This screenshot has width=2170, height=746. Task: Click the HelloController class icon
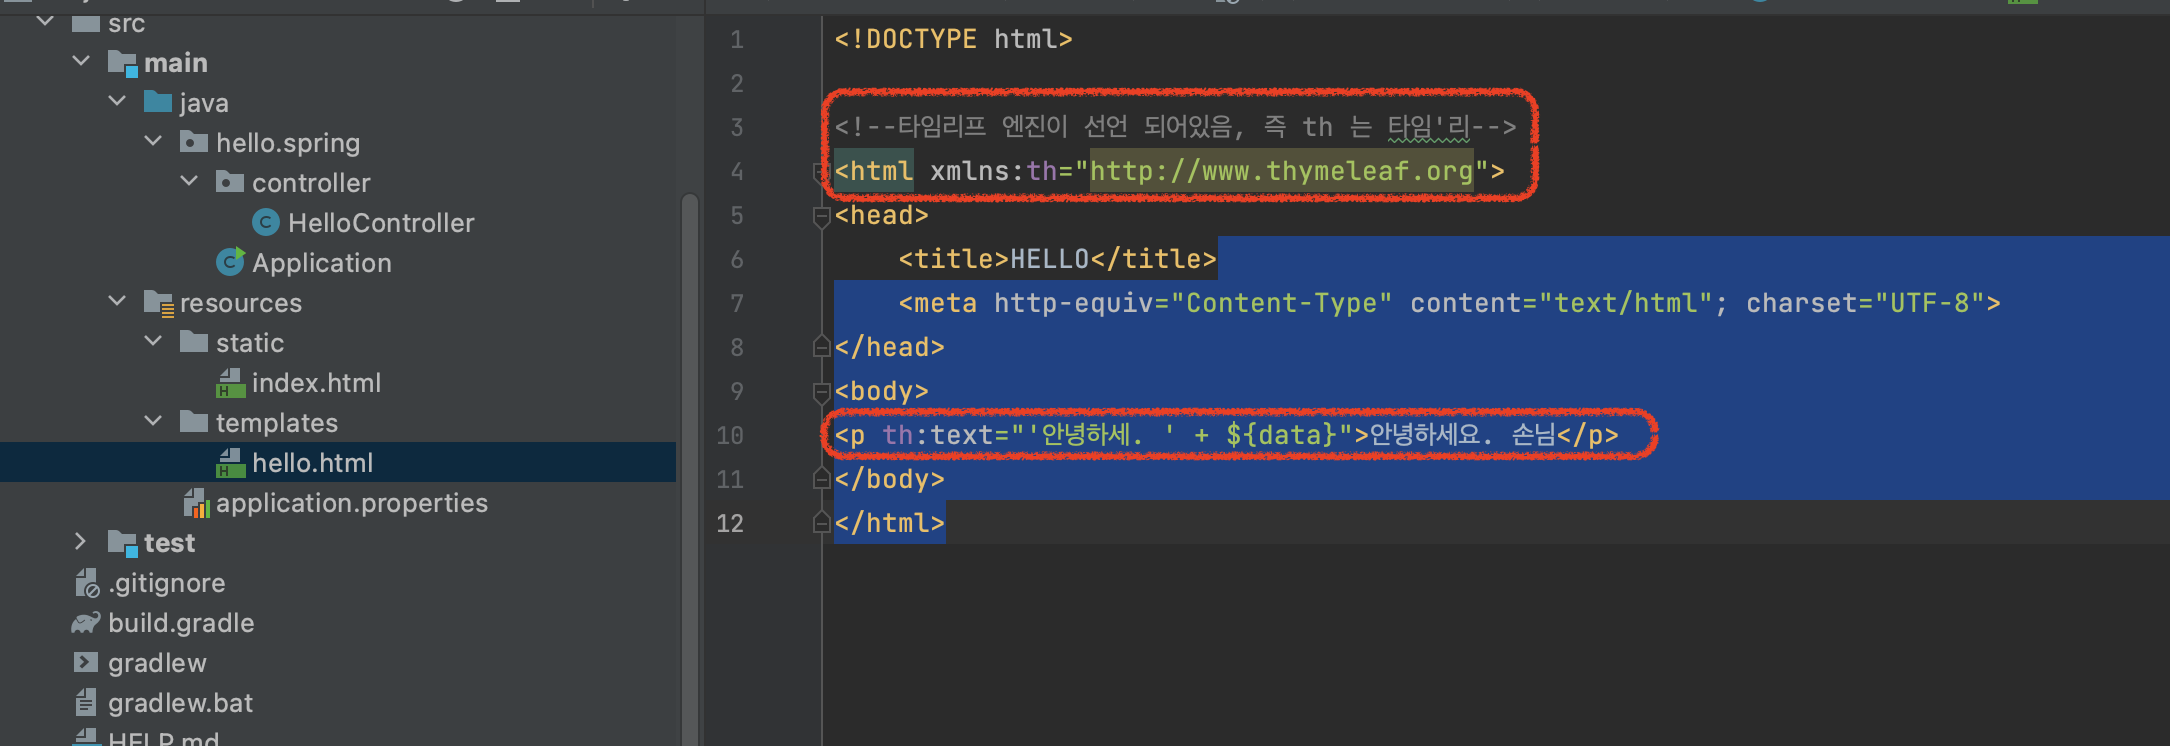(x=266, y=222)
